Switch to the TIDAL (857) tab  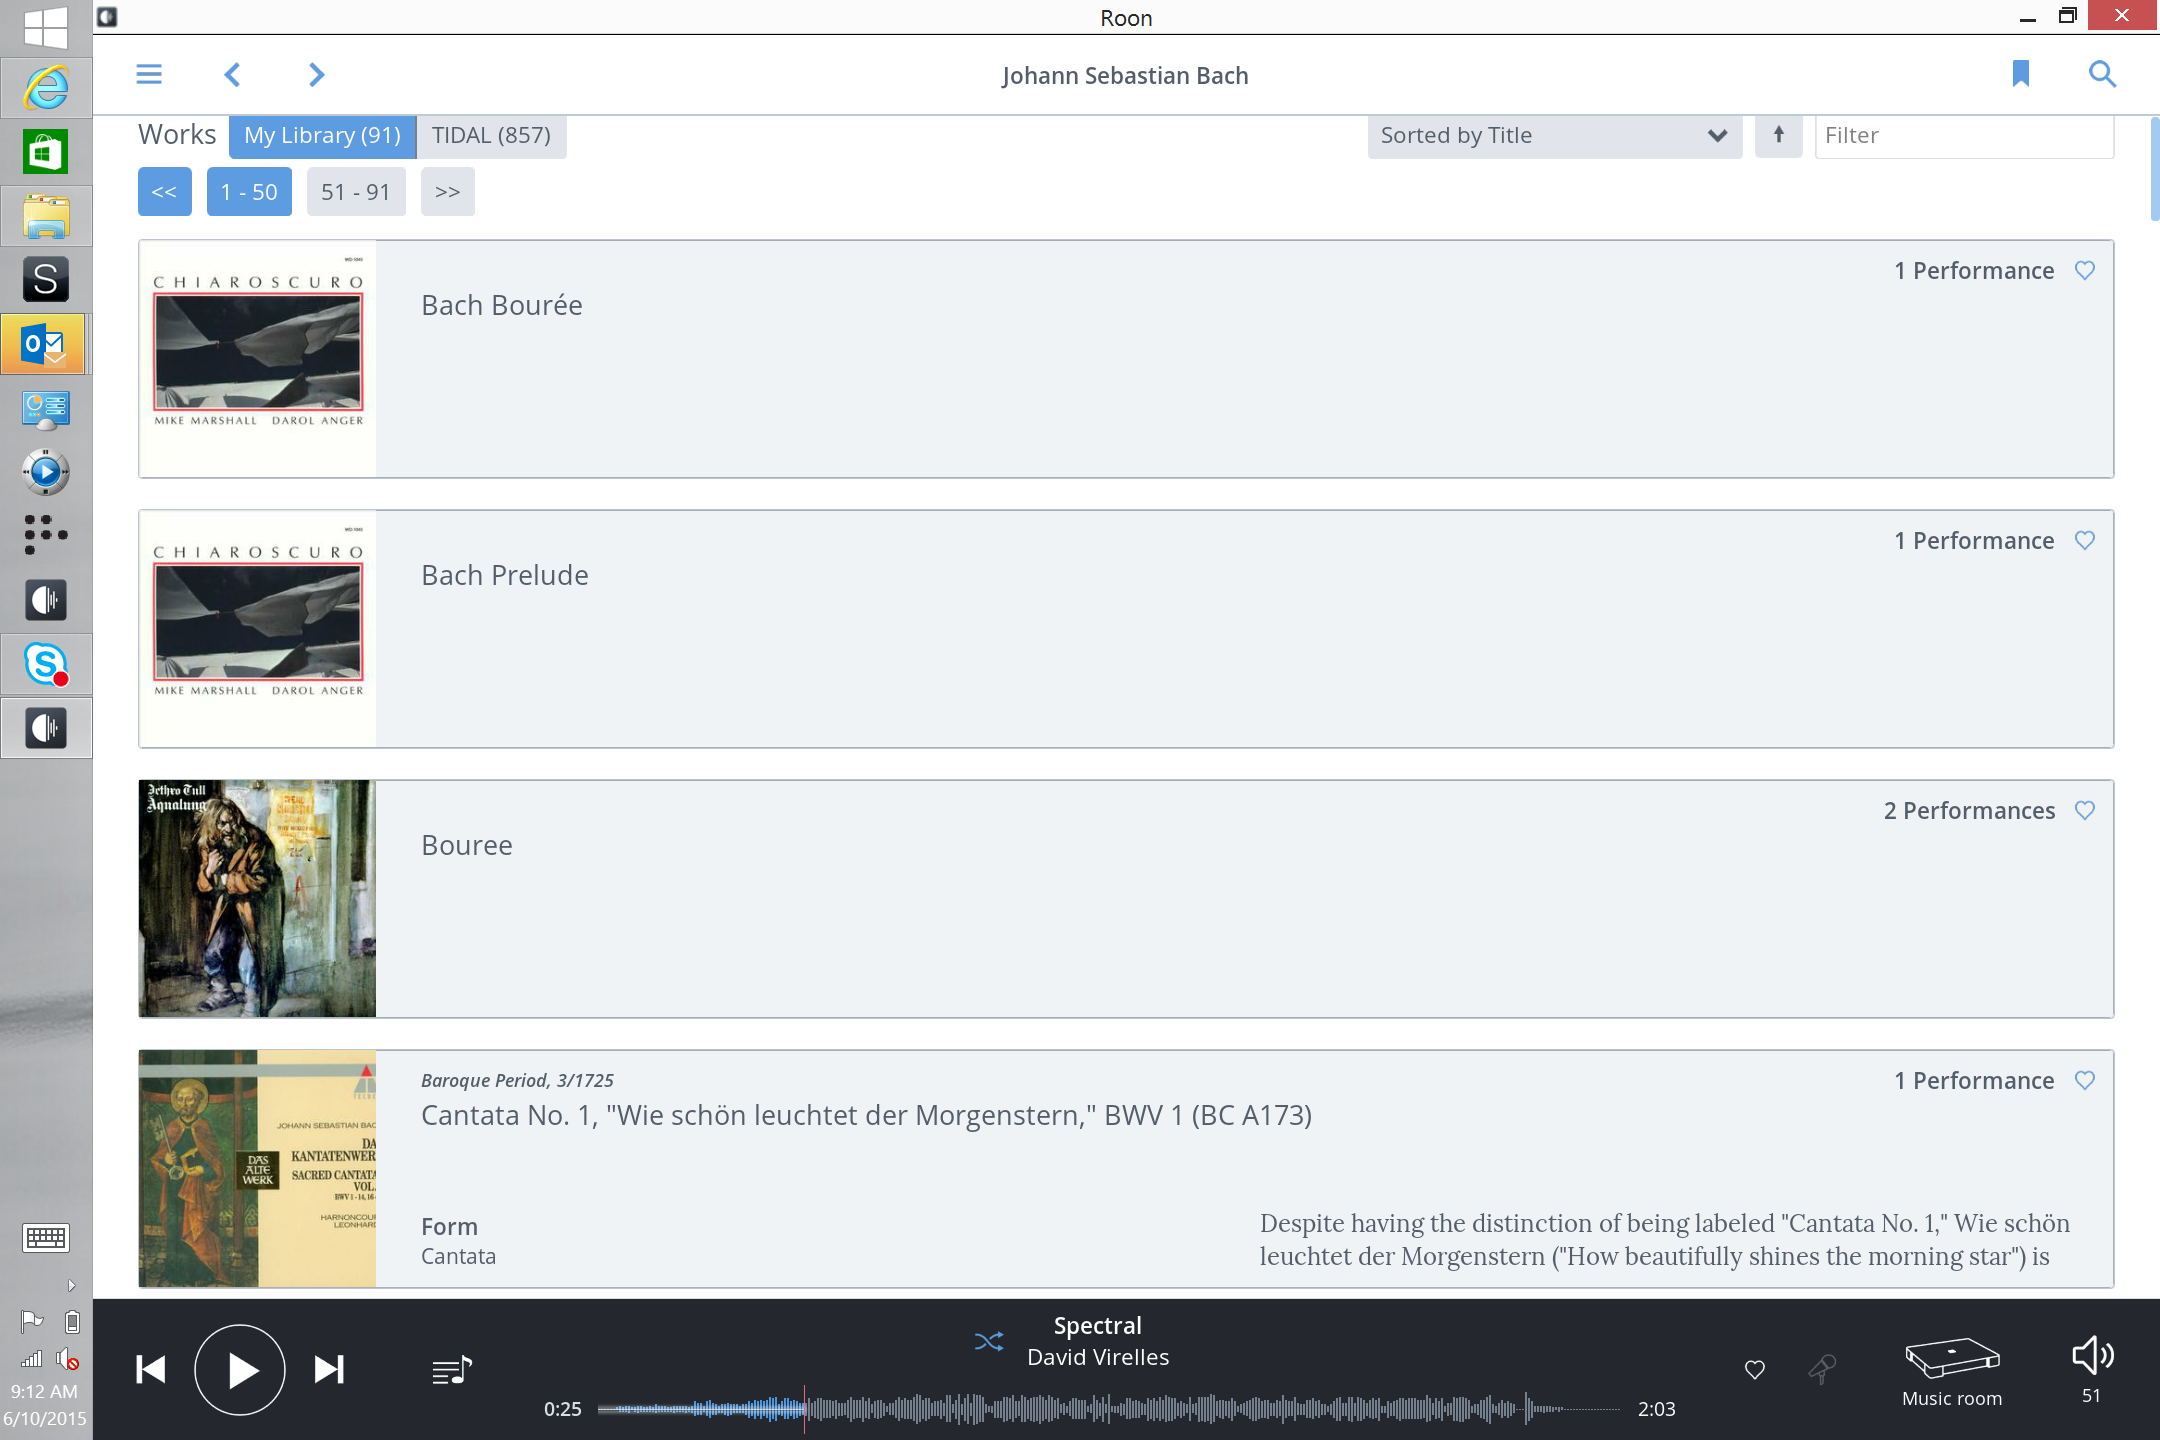tap(491, 136)
